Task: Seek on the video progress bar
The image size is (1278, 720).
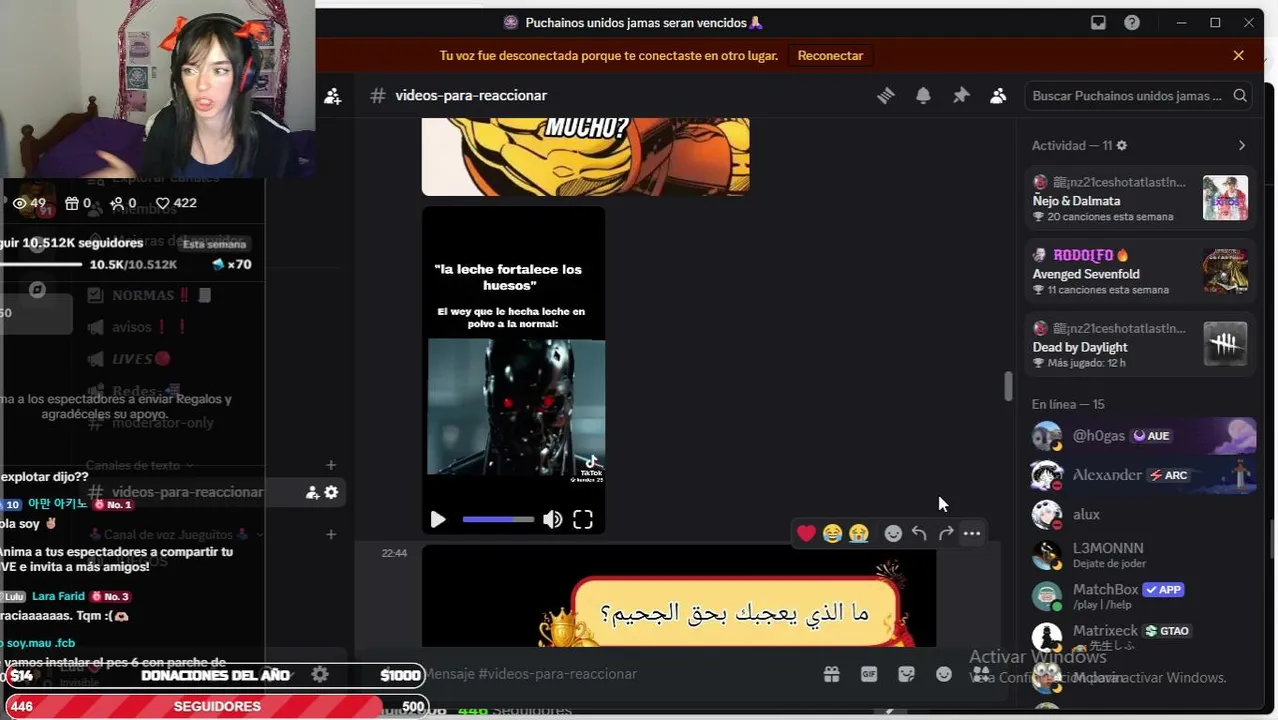Action: (x=498, y=519)
